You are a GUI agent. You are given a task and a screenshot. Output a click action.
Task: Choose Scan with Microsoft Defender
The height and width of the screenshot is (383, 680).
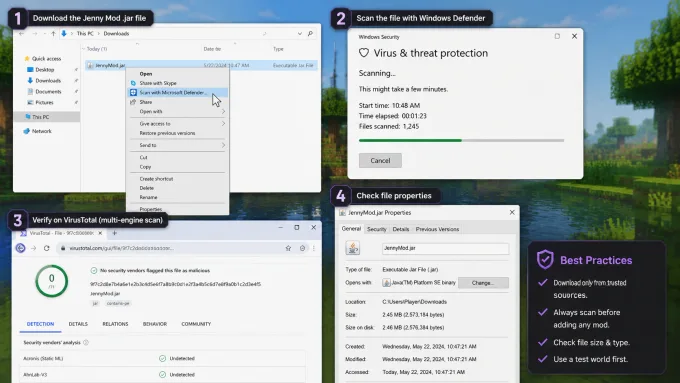click(x=178, y=92)
